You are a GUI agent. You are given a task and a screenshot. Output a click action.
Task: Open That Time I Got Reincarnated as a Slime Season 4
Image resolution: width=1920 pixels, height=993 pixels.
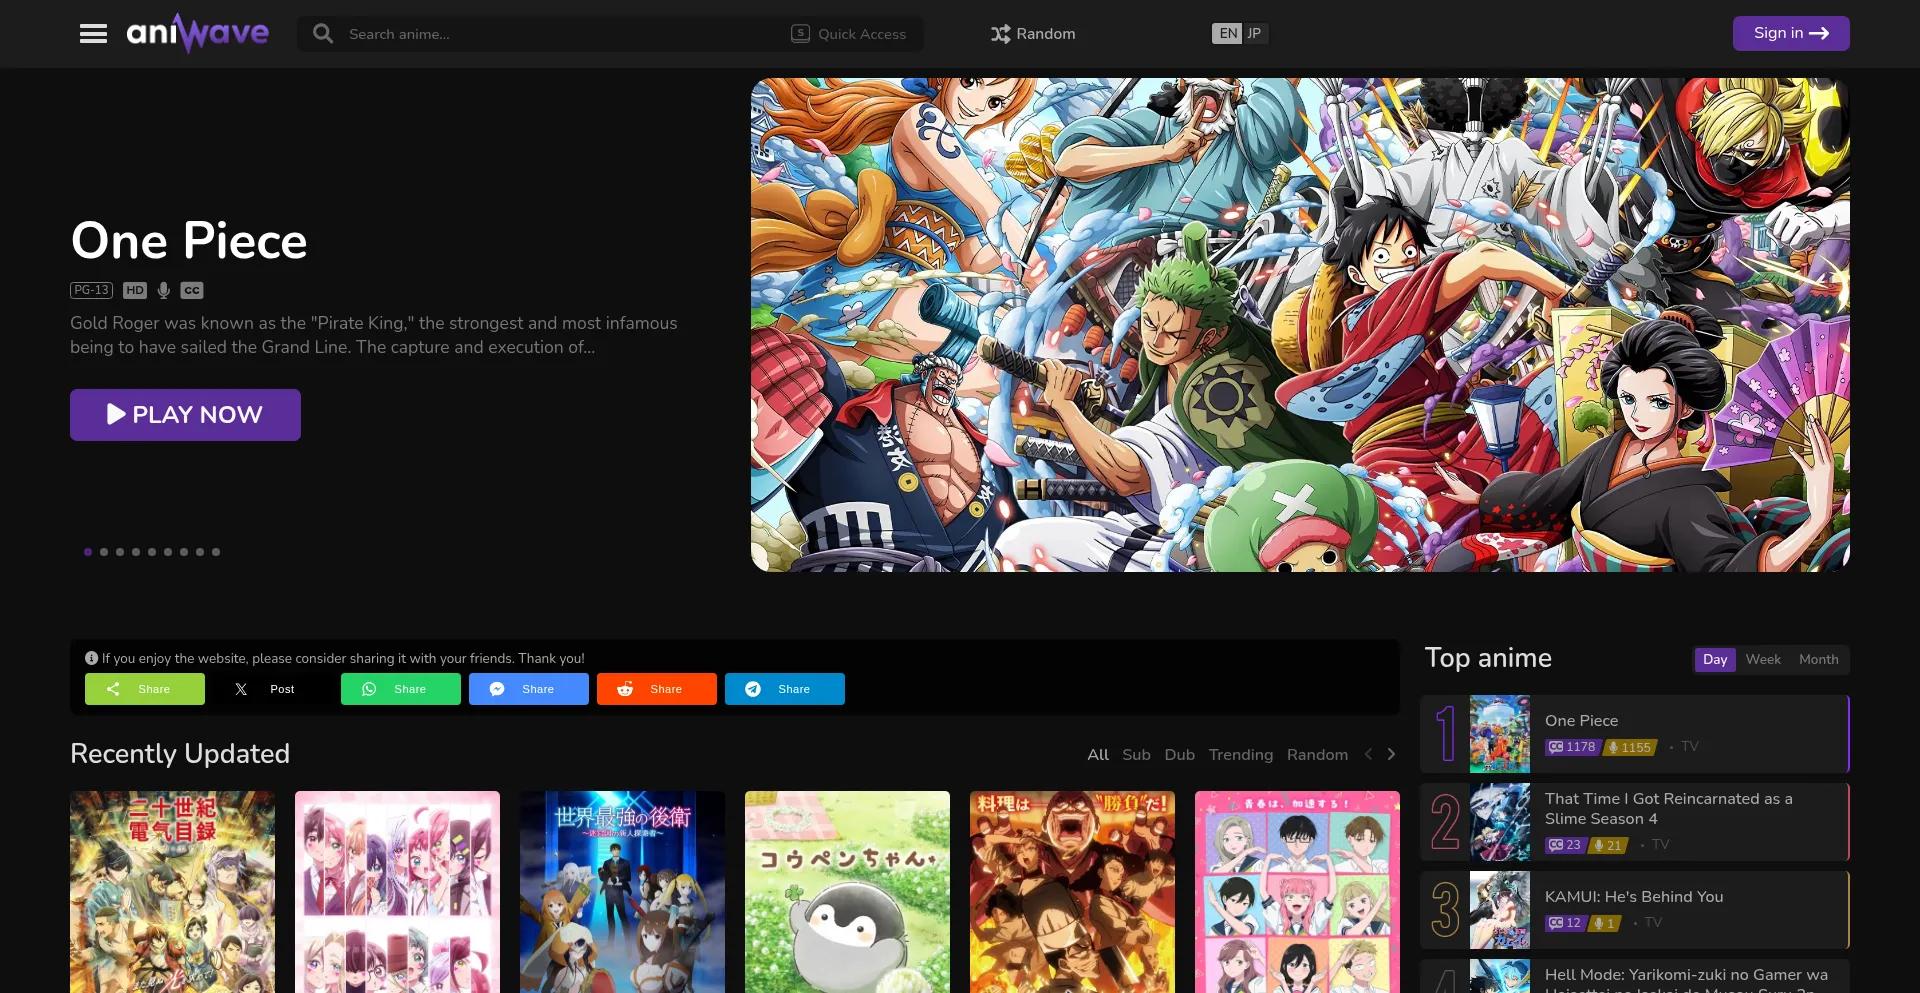[1668, 809]
